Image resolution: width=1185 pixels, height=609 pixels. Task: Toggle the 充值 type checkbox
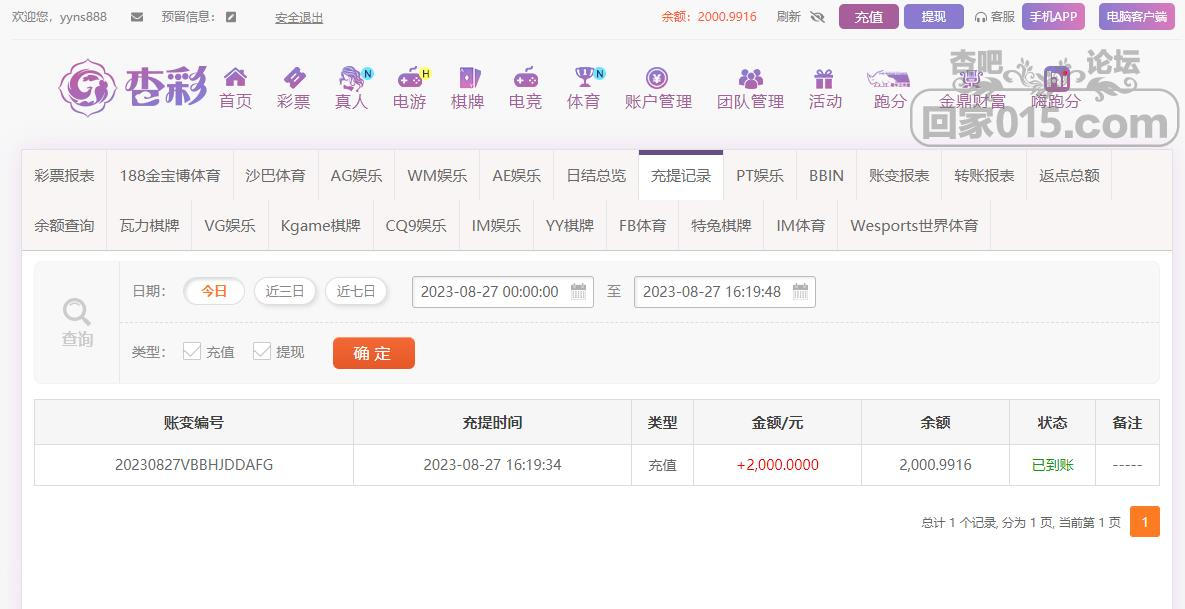192,351
